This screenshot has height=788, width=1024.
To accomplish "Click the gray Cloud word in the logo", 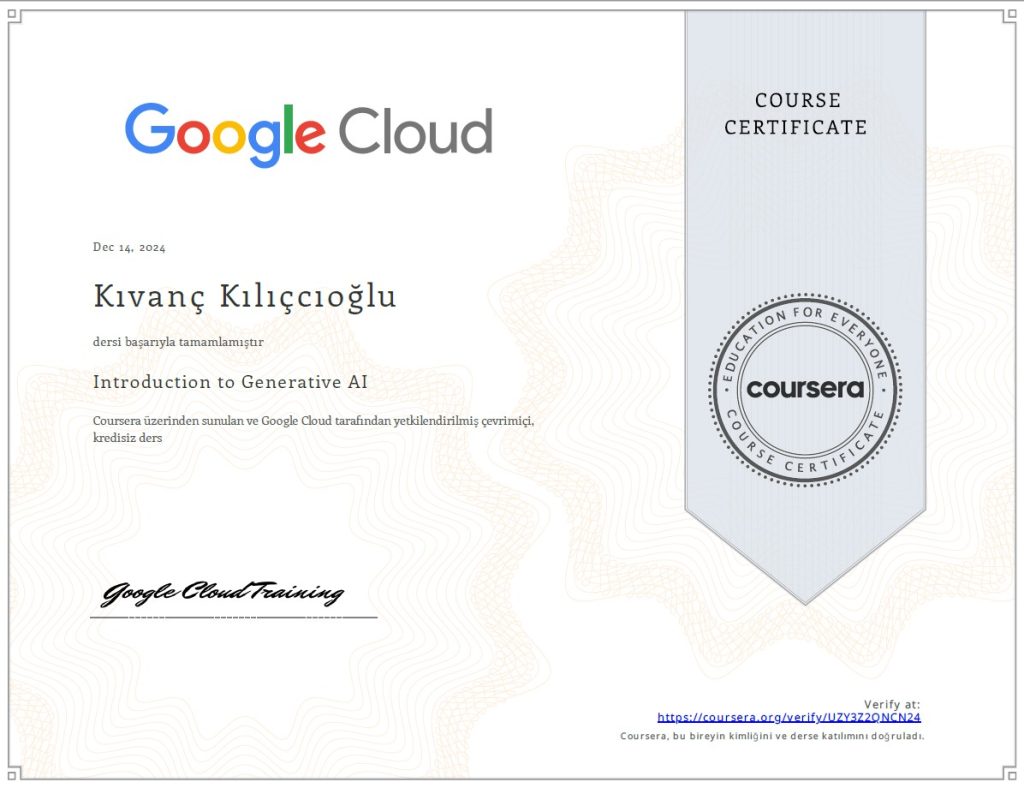I will pos(415,132).
